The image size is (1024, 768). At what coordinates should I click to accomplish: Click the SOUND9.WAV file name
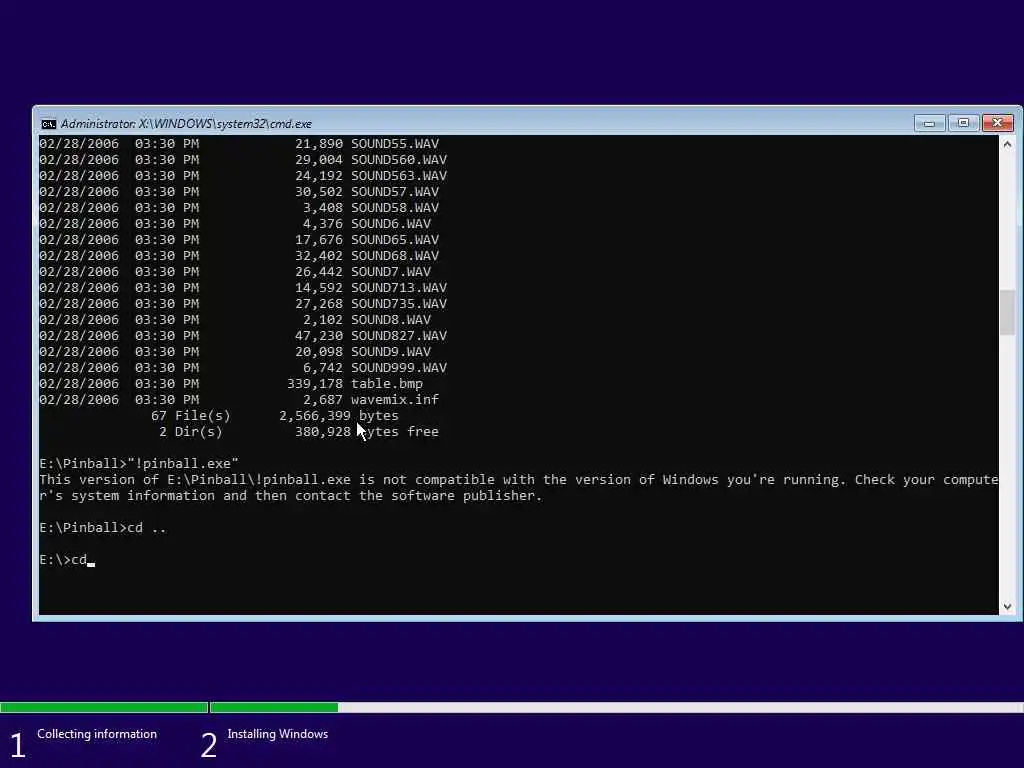391,352
